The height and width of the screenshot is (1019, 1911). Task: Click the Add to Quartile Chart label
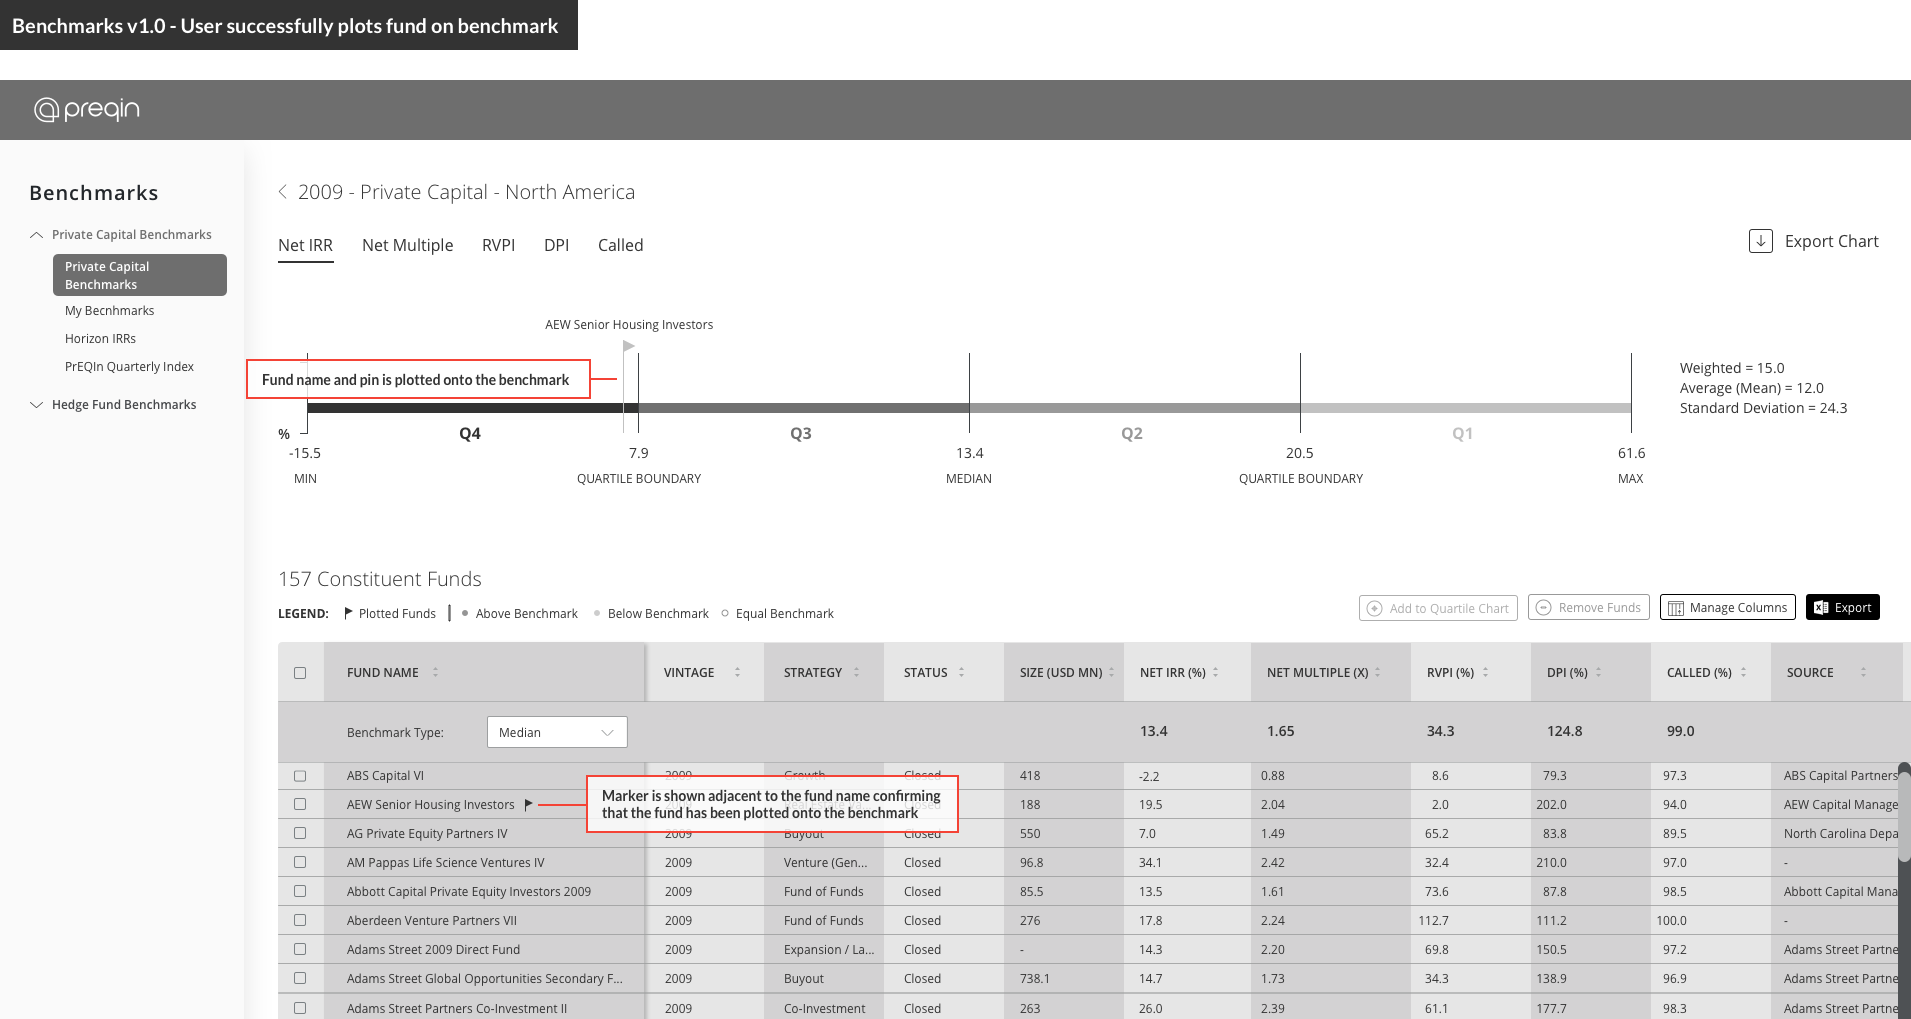click(x=1449, y=608)
